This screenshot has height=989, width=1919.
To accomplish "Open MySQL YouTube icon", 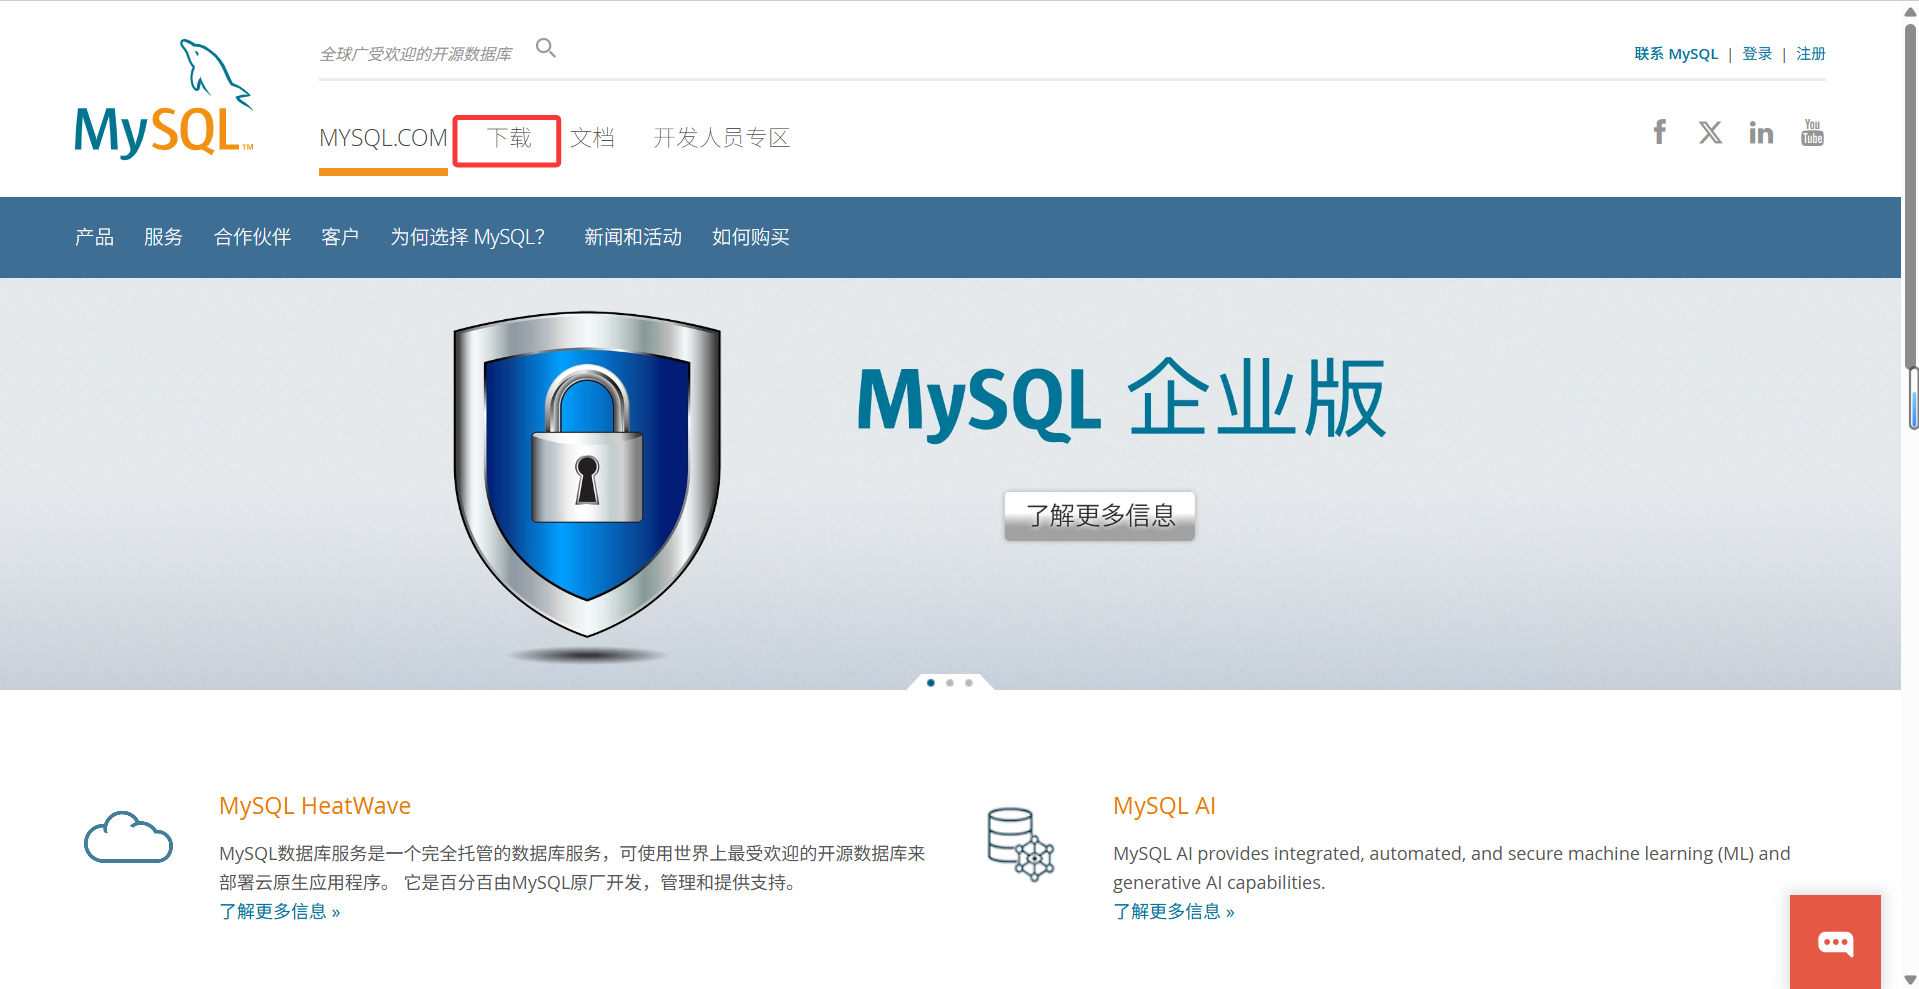I will [1812, 132].
